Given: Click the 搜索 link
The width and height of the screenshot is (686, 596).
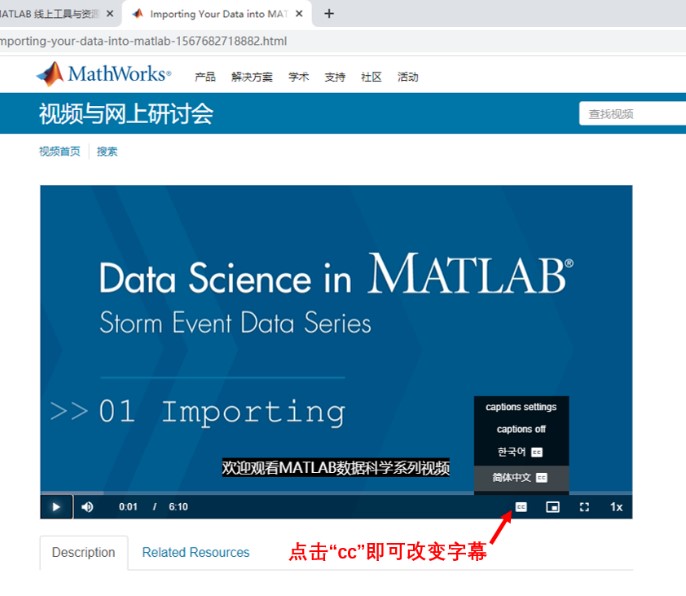Looking at the screenshot, I should [107, 151].
